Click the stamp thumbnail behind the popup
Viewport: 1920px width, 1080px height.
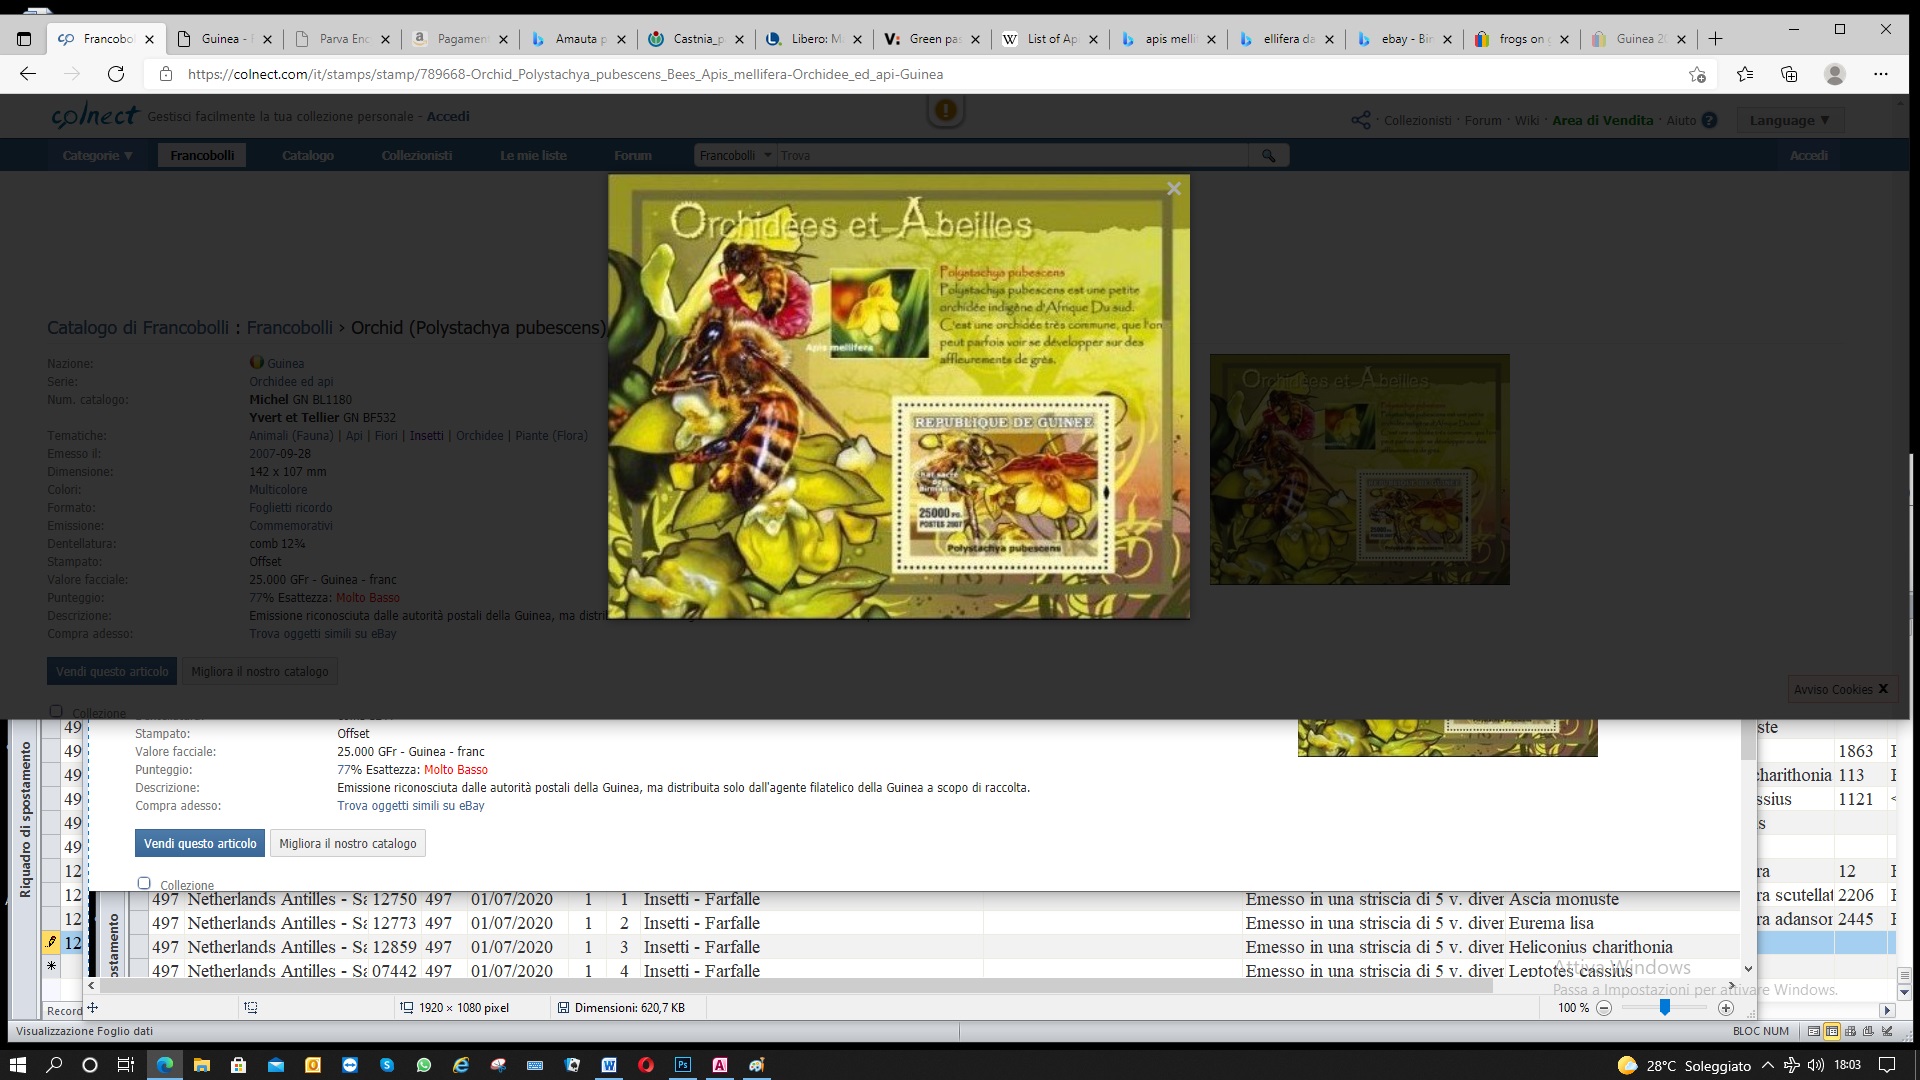1359,469
